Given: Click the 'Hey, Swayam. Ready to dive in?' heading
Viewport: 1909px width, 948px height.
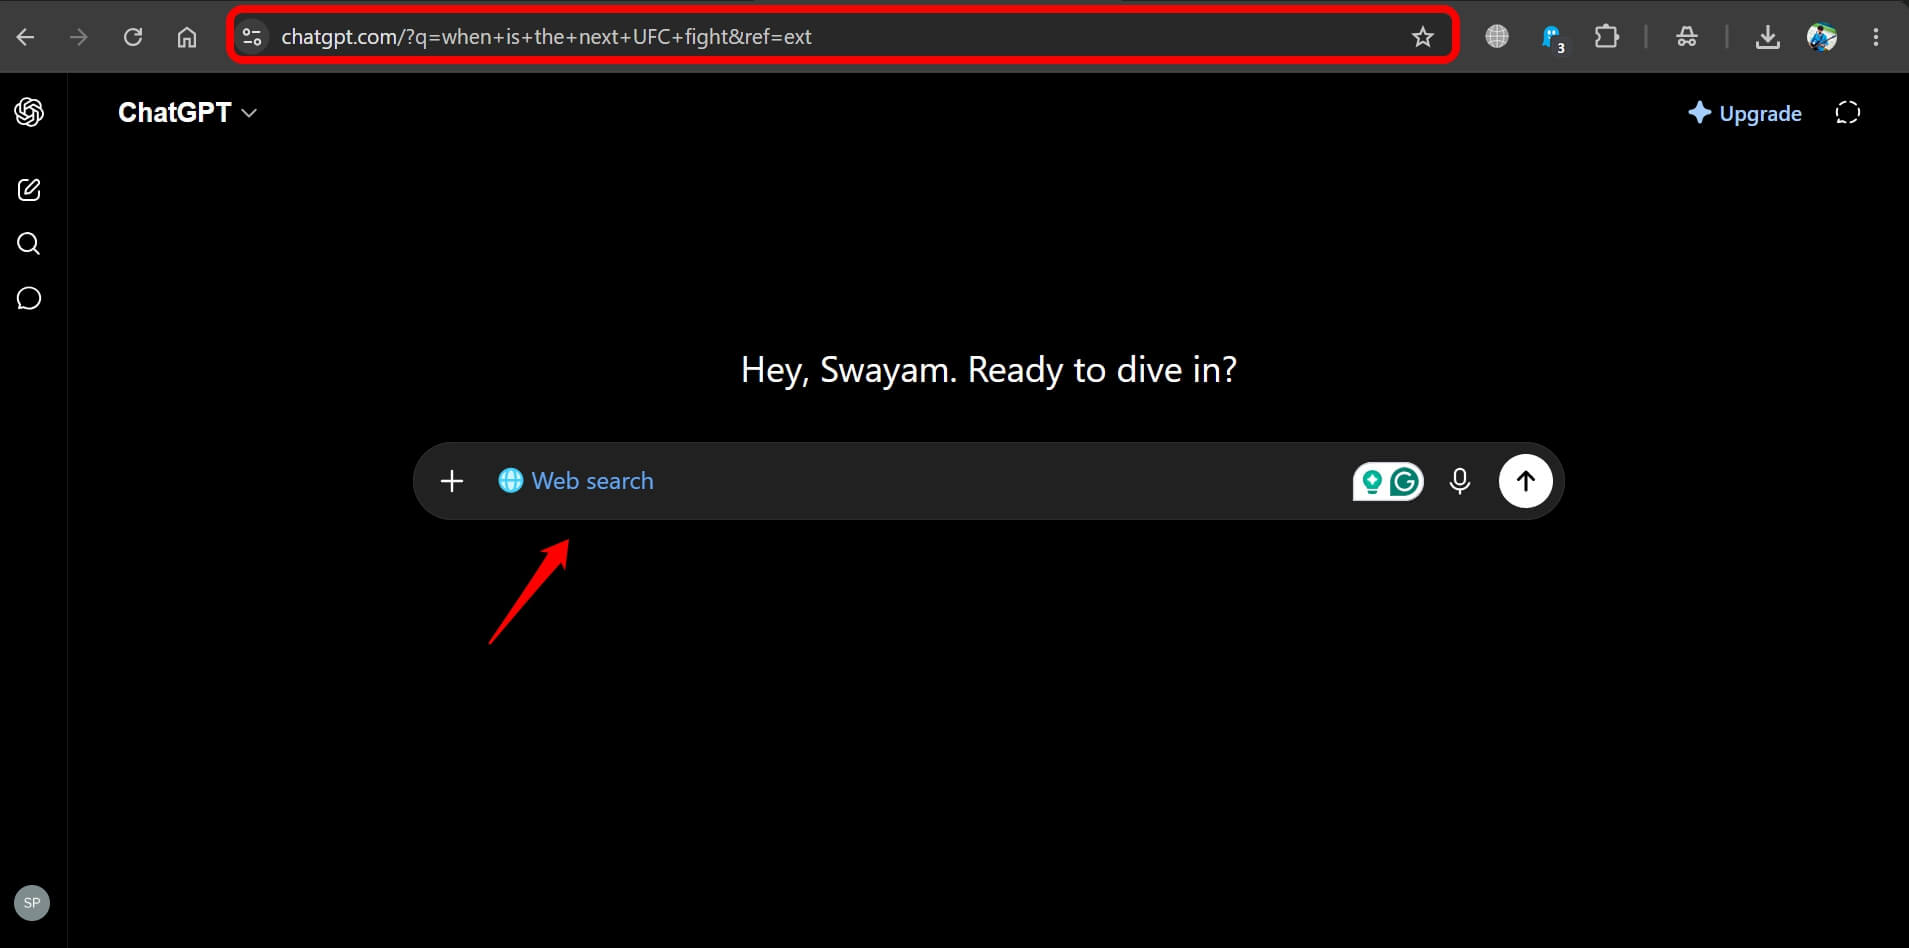Looking at the screenshot, I should (x=988, y=370).
